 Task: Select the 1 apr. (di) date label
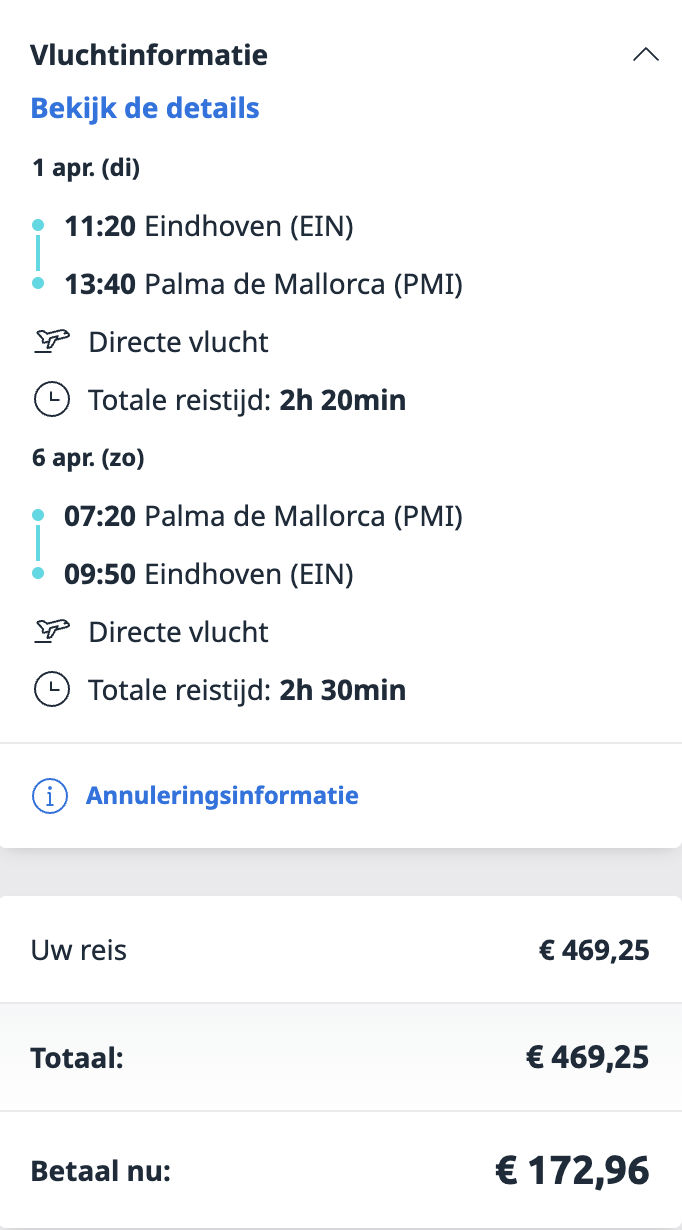pos(86,168)
